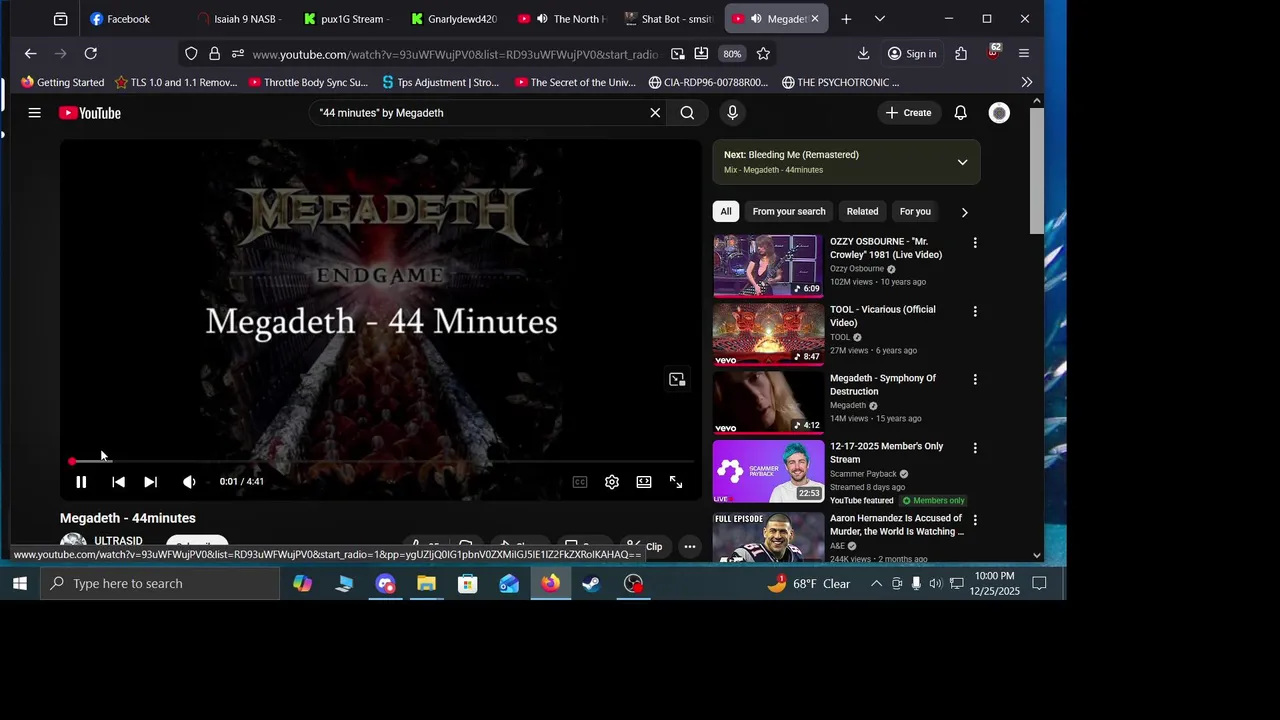Switch to the Shat Bot tab
The width and height of the screenshot is (1280, 720).
pyautogui.click(x=668, y=19)
